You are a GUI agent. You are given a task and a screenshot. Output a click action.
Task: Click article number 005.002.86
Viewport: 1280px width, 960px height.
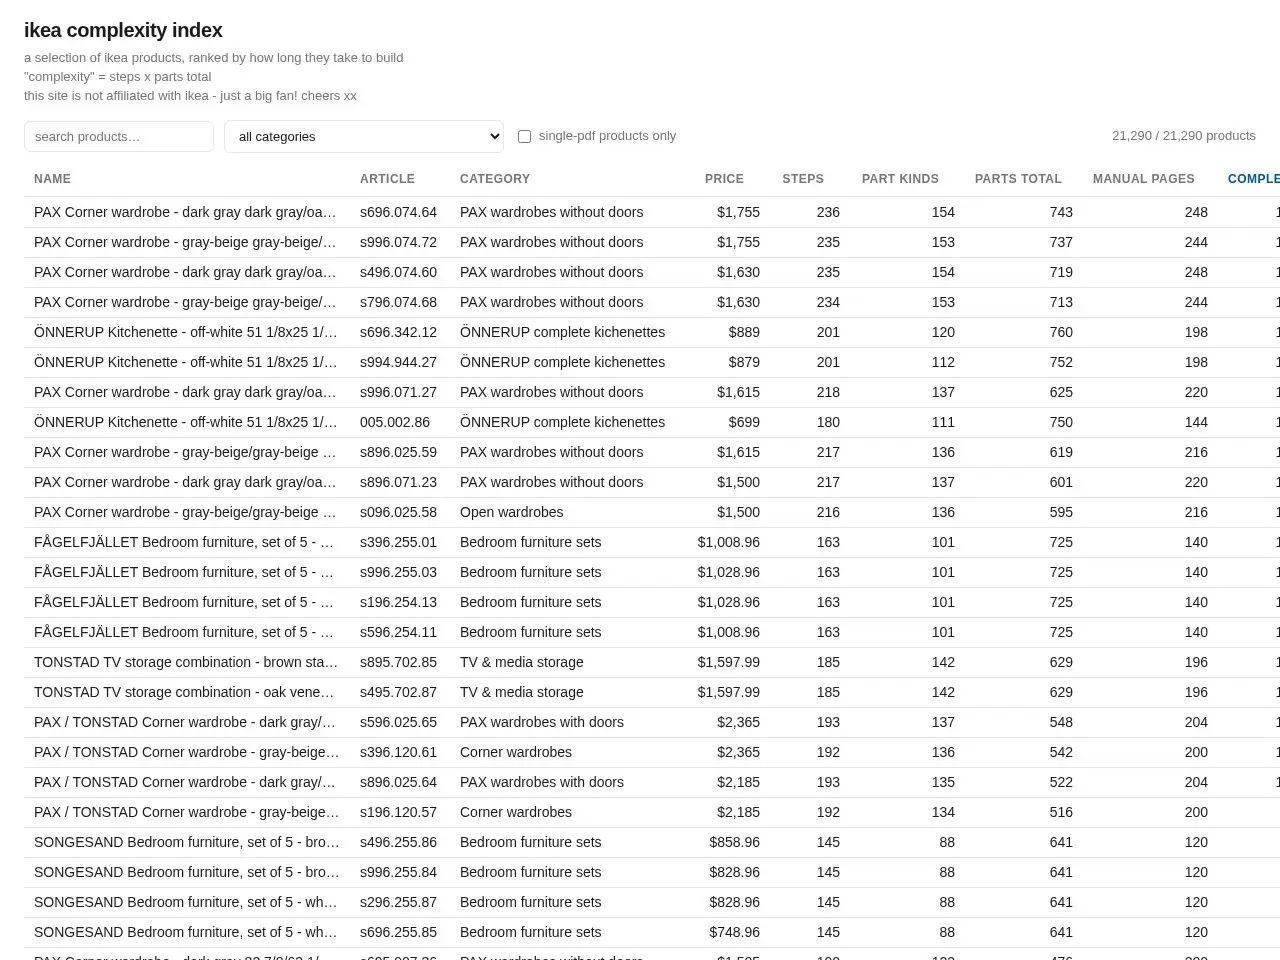395,422
